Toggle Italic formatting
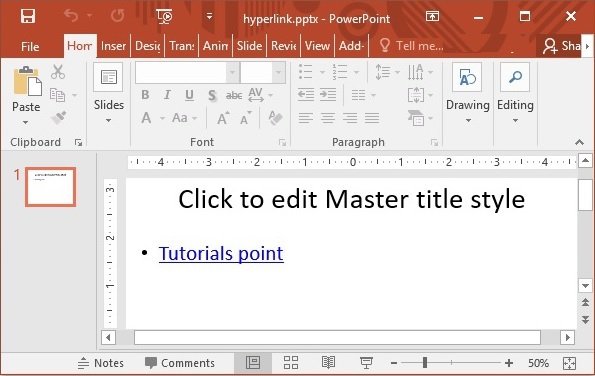This screenshot has height=376, width=595. 167,95
